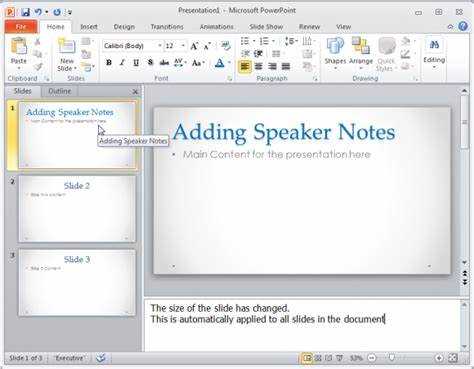Click the Redo/Repeat icon
The height and width of the screenshot is (369, 474).
(x=57, y=12)
